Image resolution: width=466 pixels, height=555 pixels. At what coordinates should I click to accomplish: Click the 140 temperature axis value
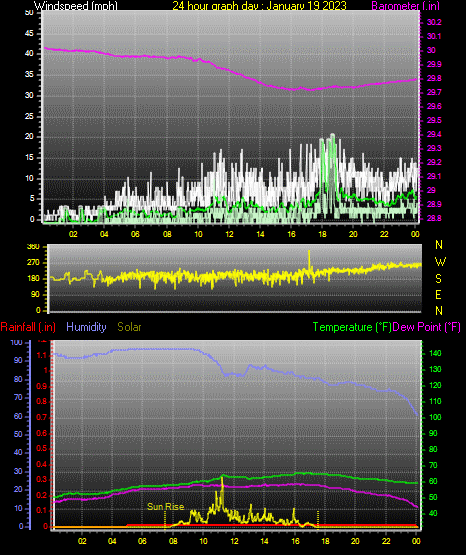click(x=435, y=353)
